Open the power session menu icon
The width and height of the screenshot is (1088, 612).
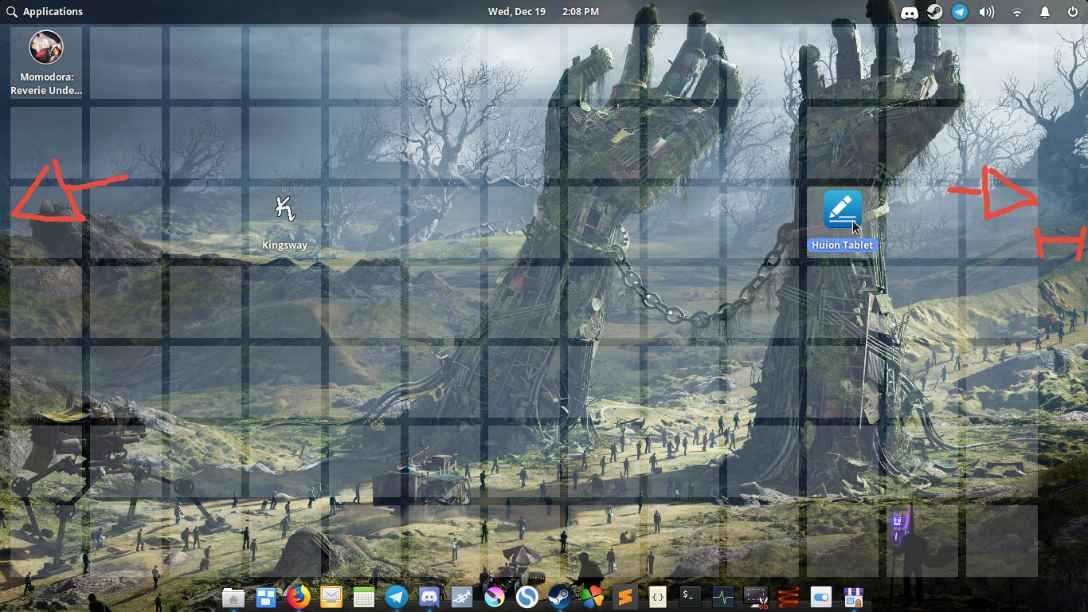(1072, 12)
